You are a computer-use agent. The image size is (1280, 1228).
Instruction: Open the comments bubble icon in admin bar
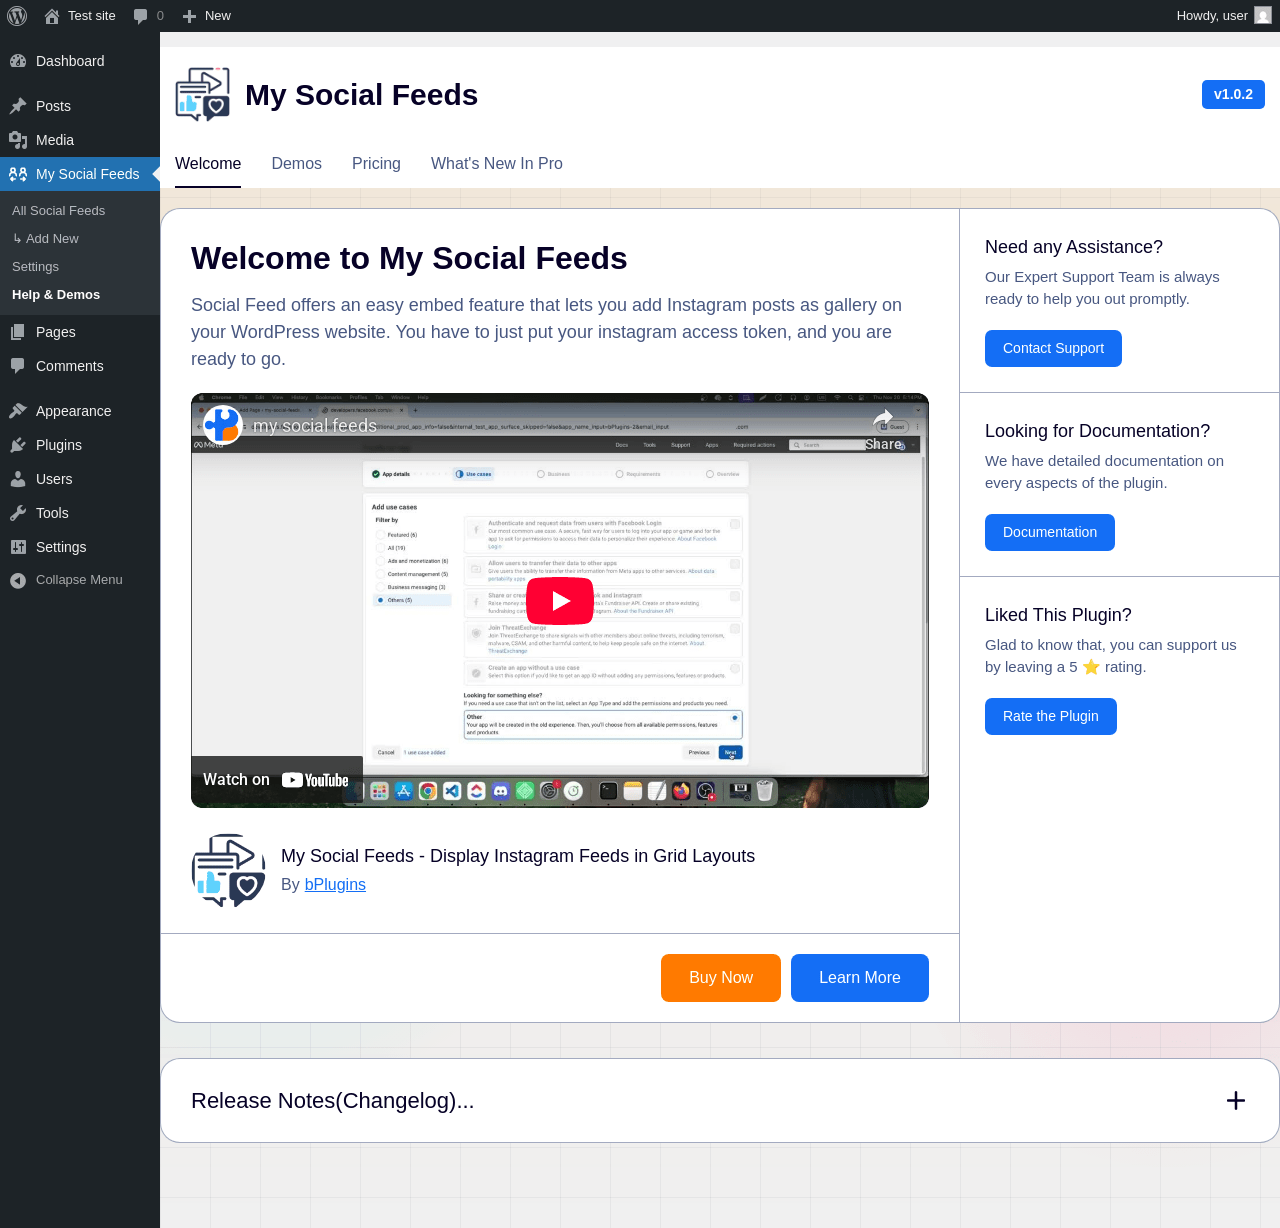coord(140,16)
